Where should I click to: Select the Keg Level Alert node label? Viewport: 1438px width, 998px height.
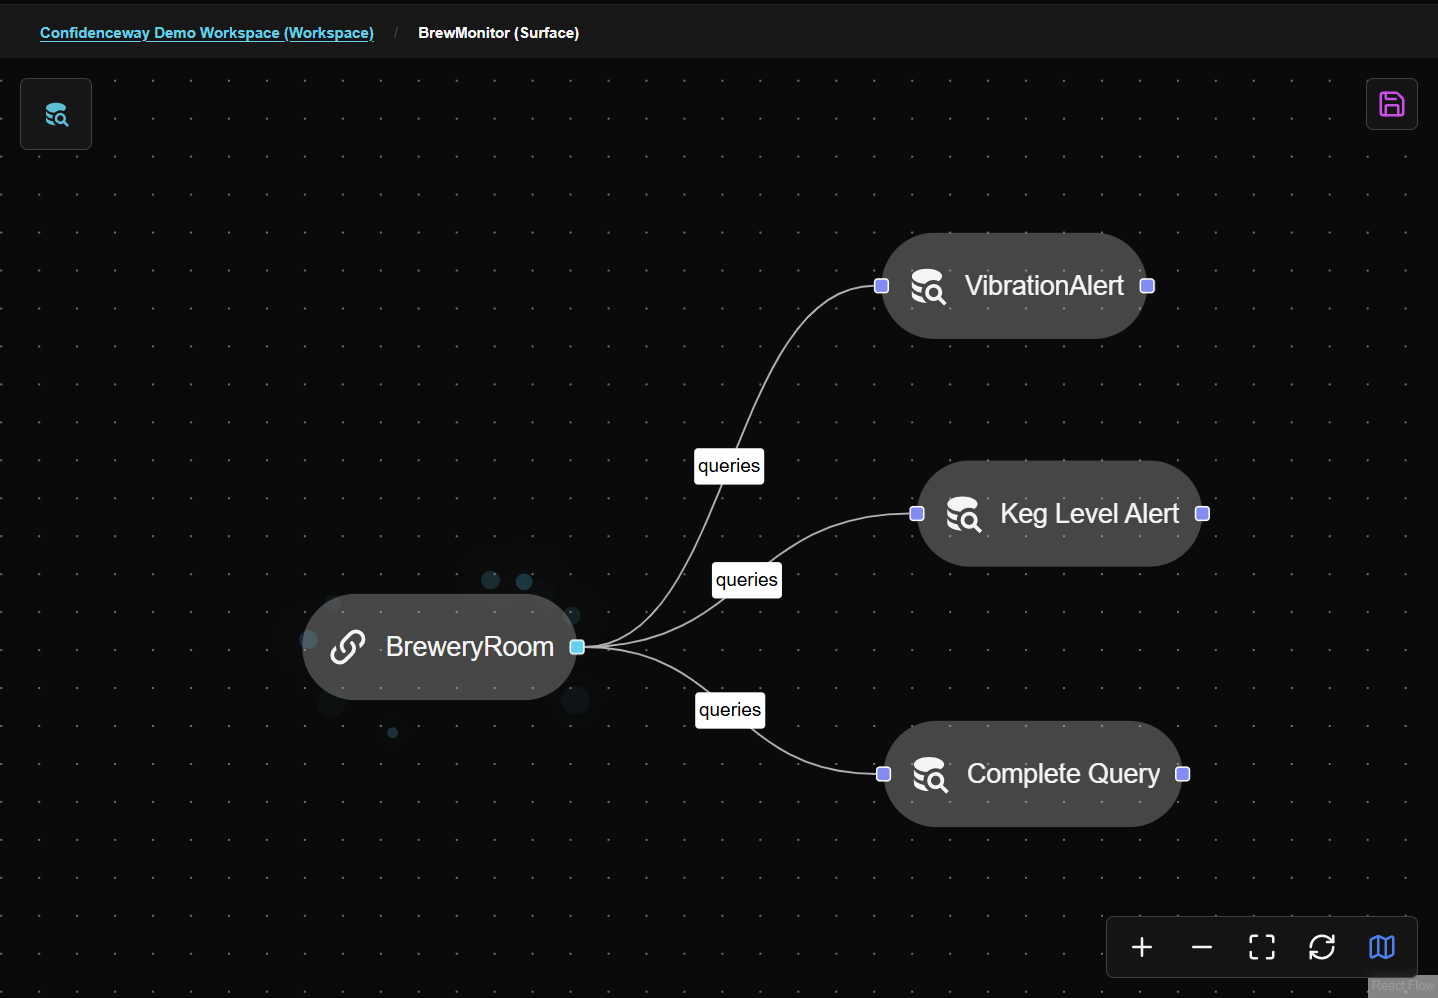click(x=1090, y=514)
